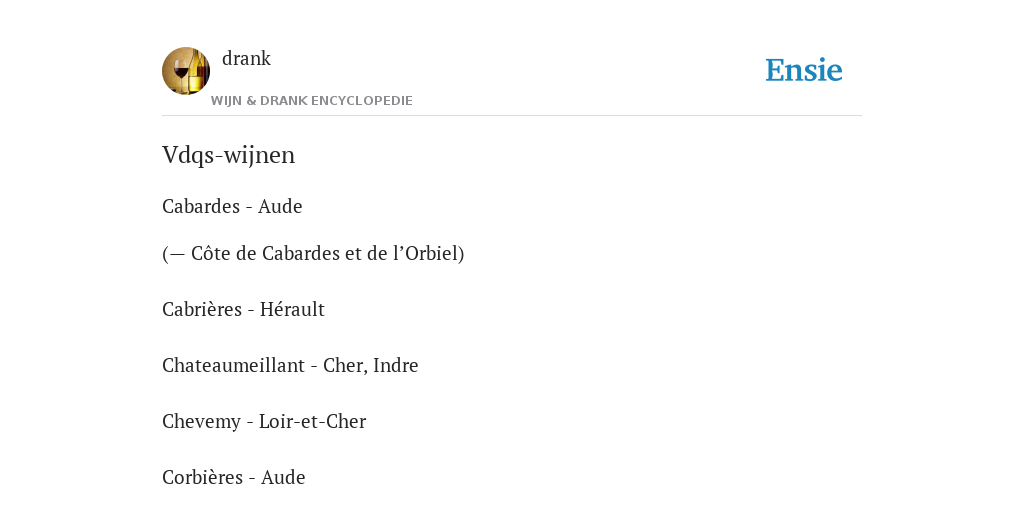Click the "drank" author name
This screenshot has height=512, width=1024.
point(246,59)
